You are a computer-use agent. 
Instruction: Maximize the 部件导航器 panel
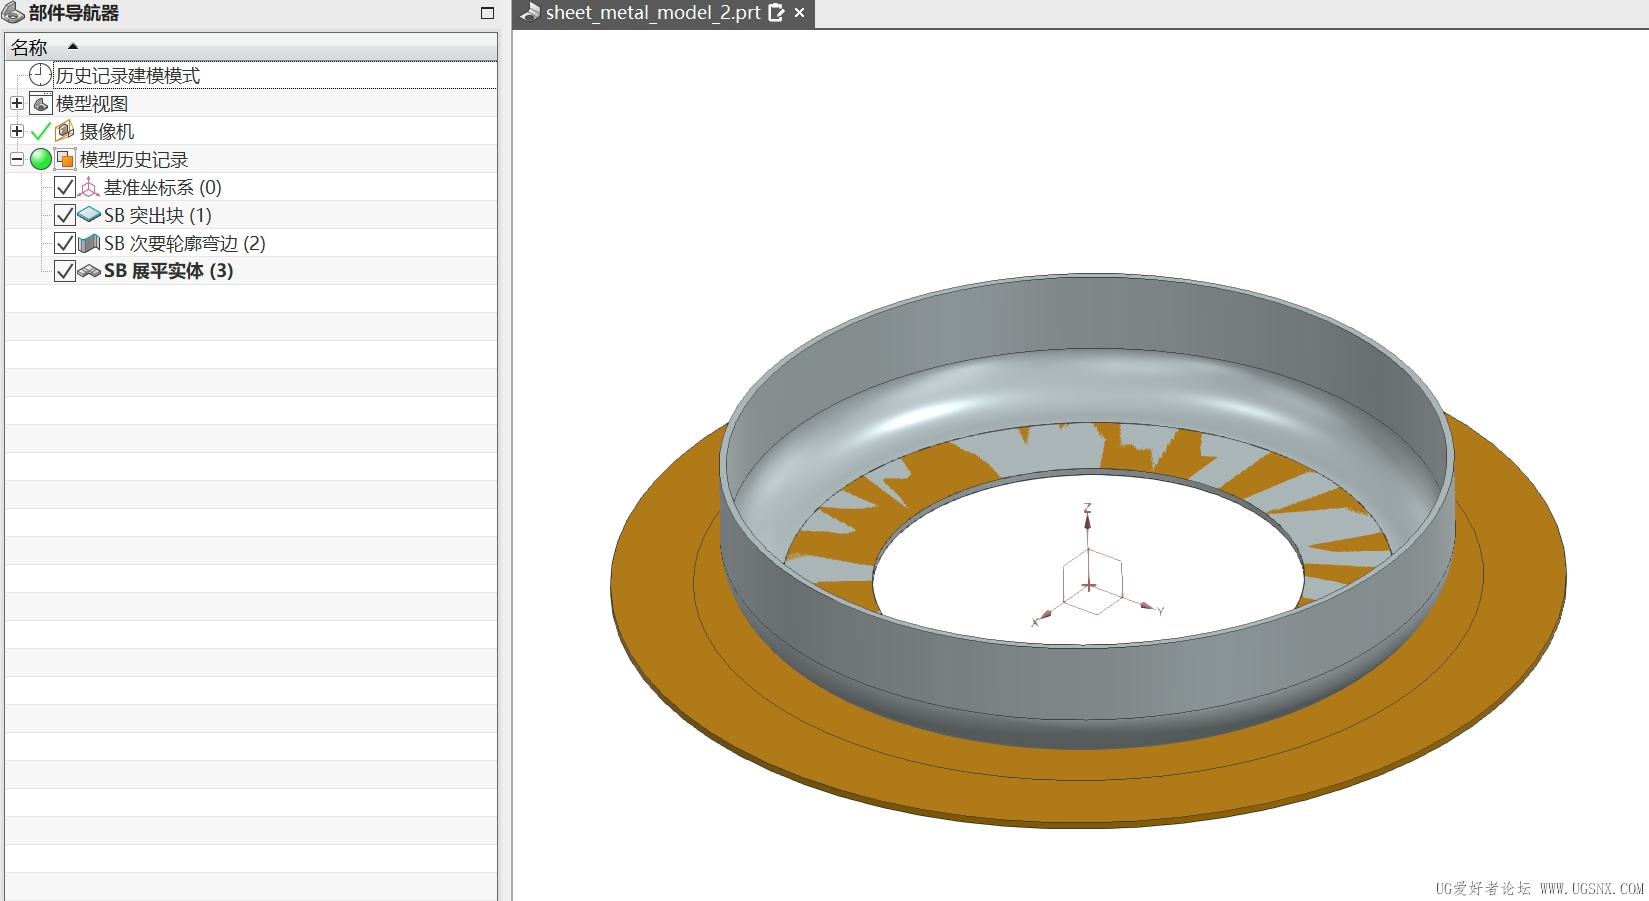click(487, 13)
